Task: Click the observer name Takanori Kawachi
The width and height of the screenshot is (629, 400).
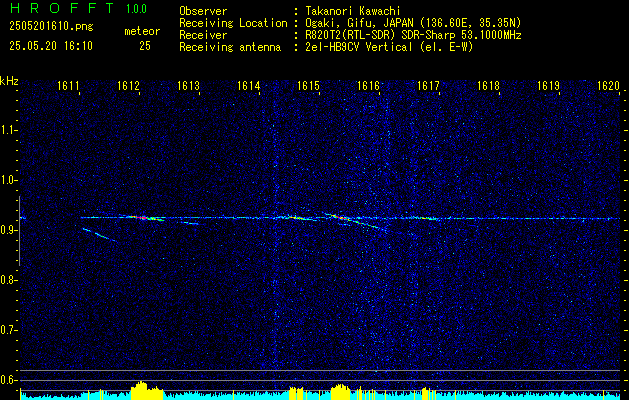Action: 353,11
